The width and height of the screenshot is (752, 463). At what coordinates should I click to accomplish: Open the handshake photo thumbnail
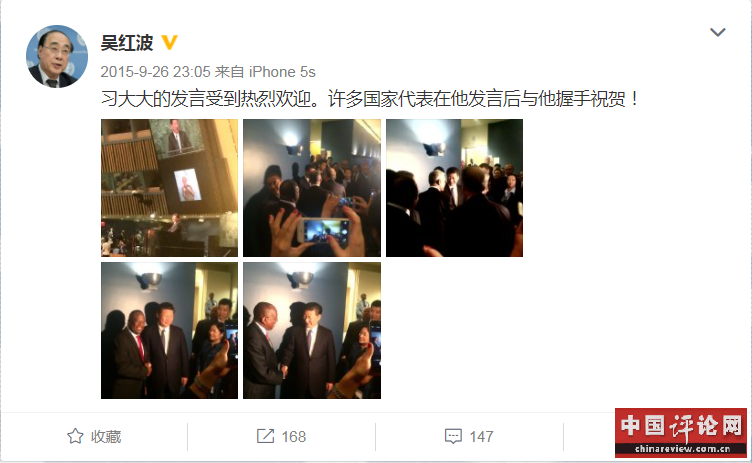point(312,331)
